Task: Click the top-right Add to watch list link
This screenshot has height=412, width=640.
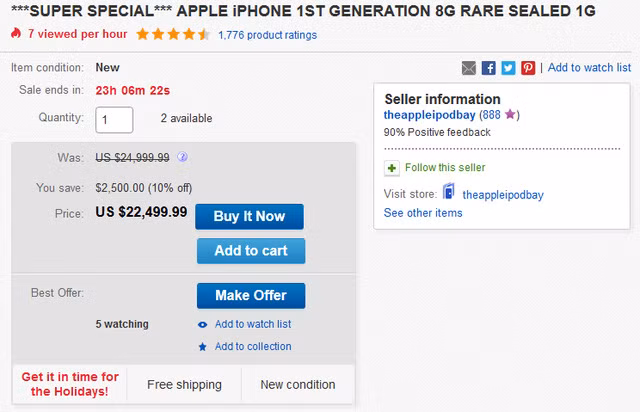Action: 589,68
